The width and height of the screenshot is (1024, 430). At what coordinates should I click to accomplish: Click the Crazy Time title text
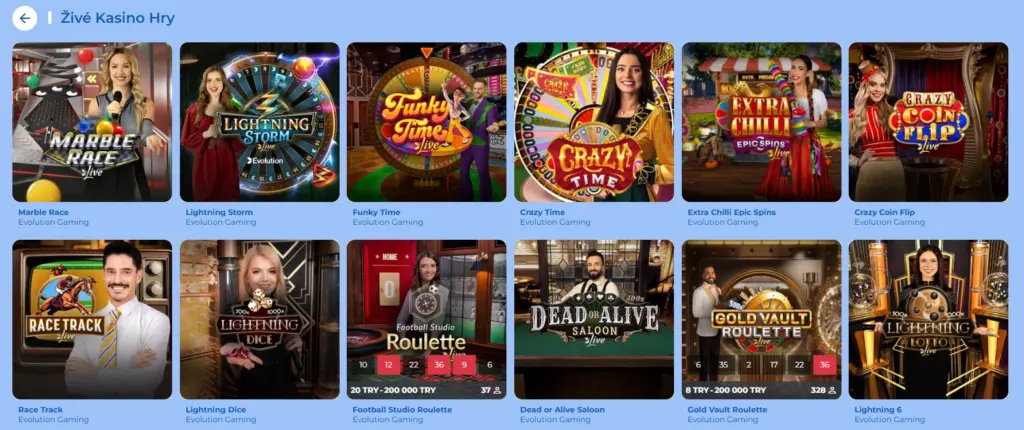tap(542, 212)
